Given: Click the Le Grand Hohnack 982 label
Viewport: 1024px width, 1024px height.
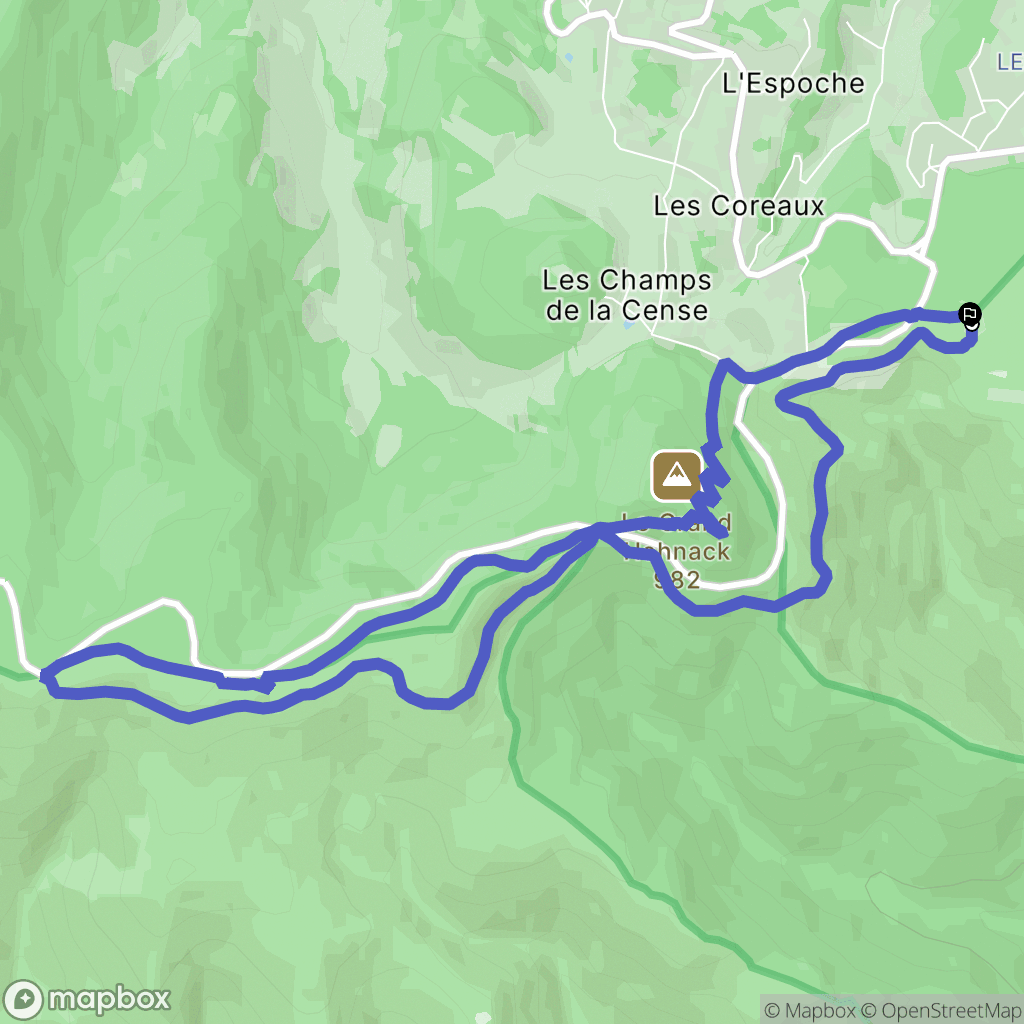Looking at the screenshot, I should coord(677,552).
